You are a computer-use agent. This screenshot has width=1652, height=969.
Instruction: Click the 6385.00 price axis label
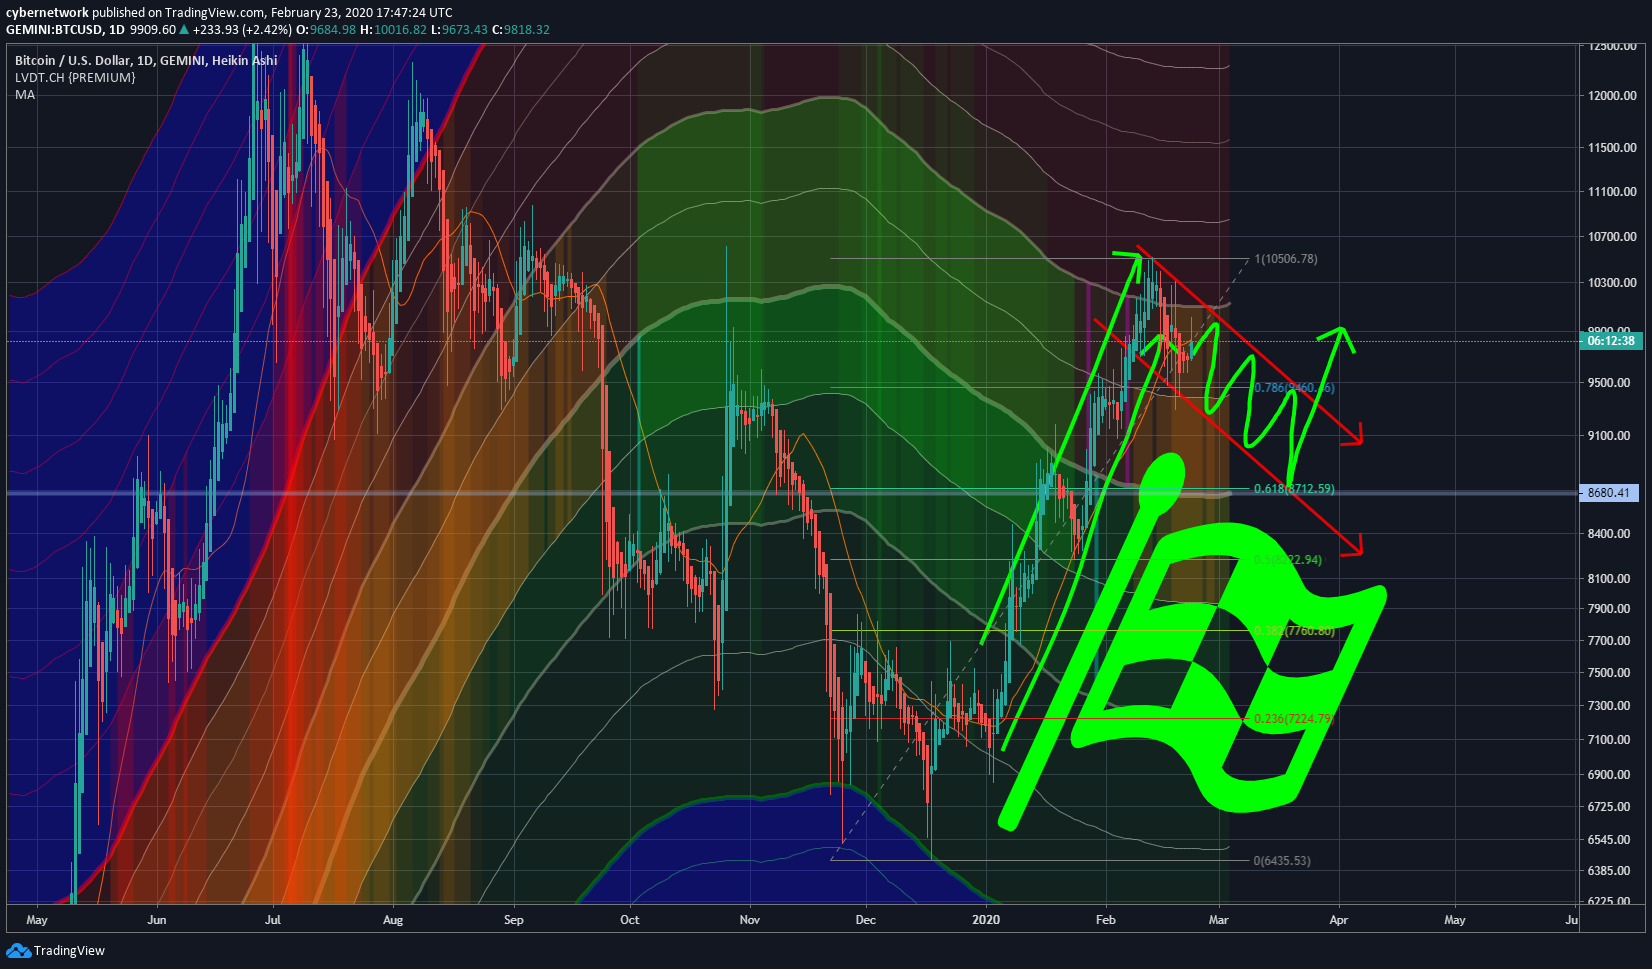(1609, 870)
